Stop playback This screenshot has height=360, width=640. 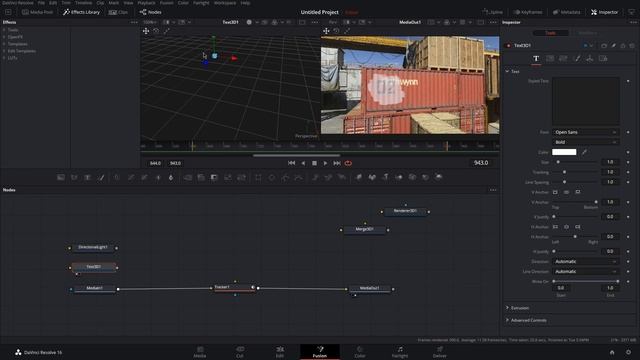[314, 163]
